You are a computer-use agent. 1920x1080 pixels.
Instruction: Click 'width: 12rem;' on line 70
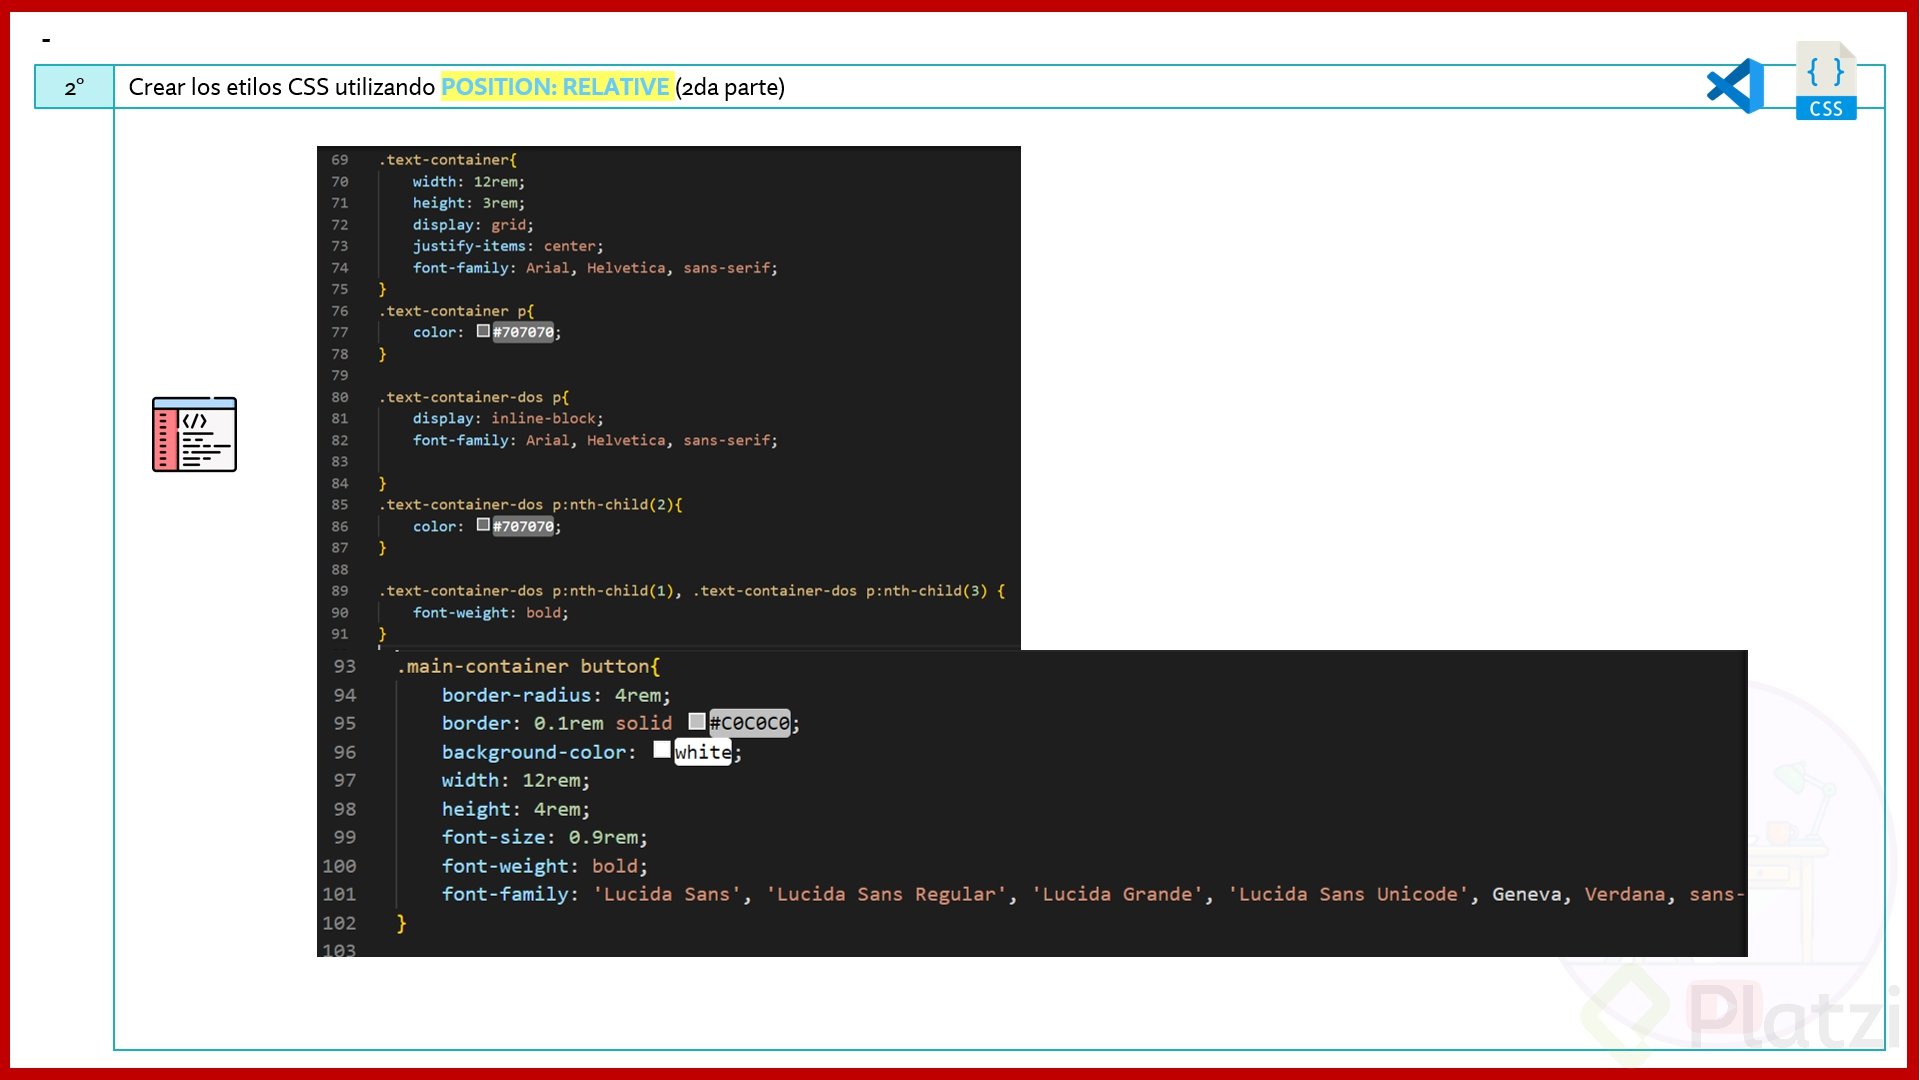click(468, 182)
